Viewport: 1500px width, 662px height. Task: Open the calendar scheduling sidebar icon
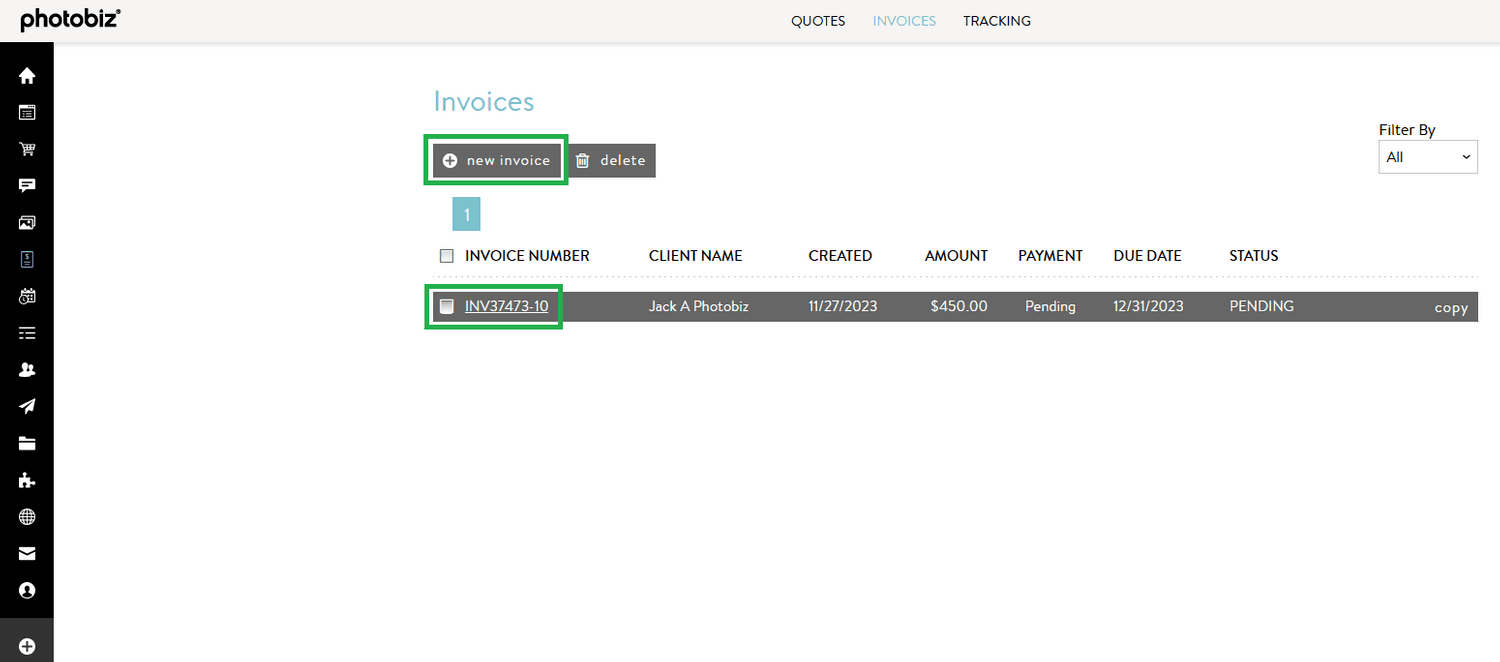(x=27, y=296)
